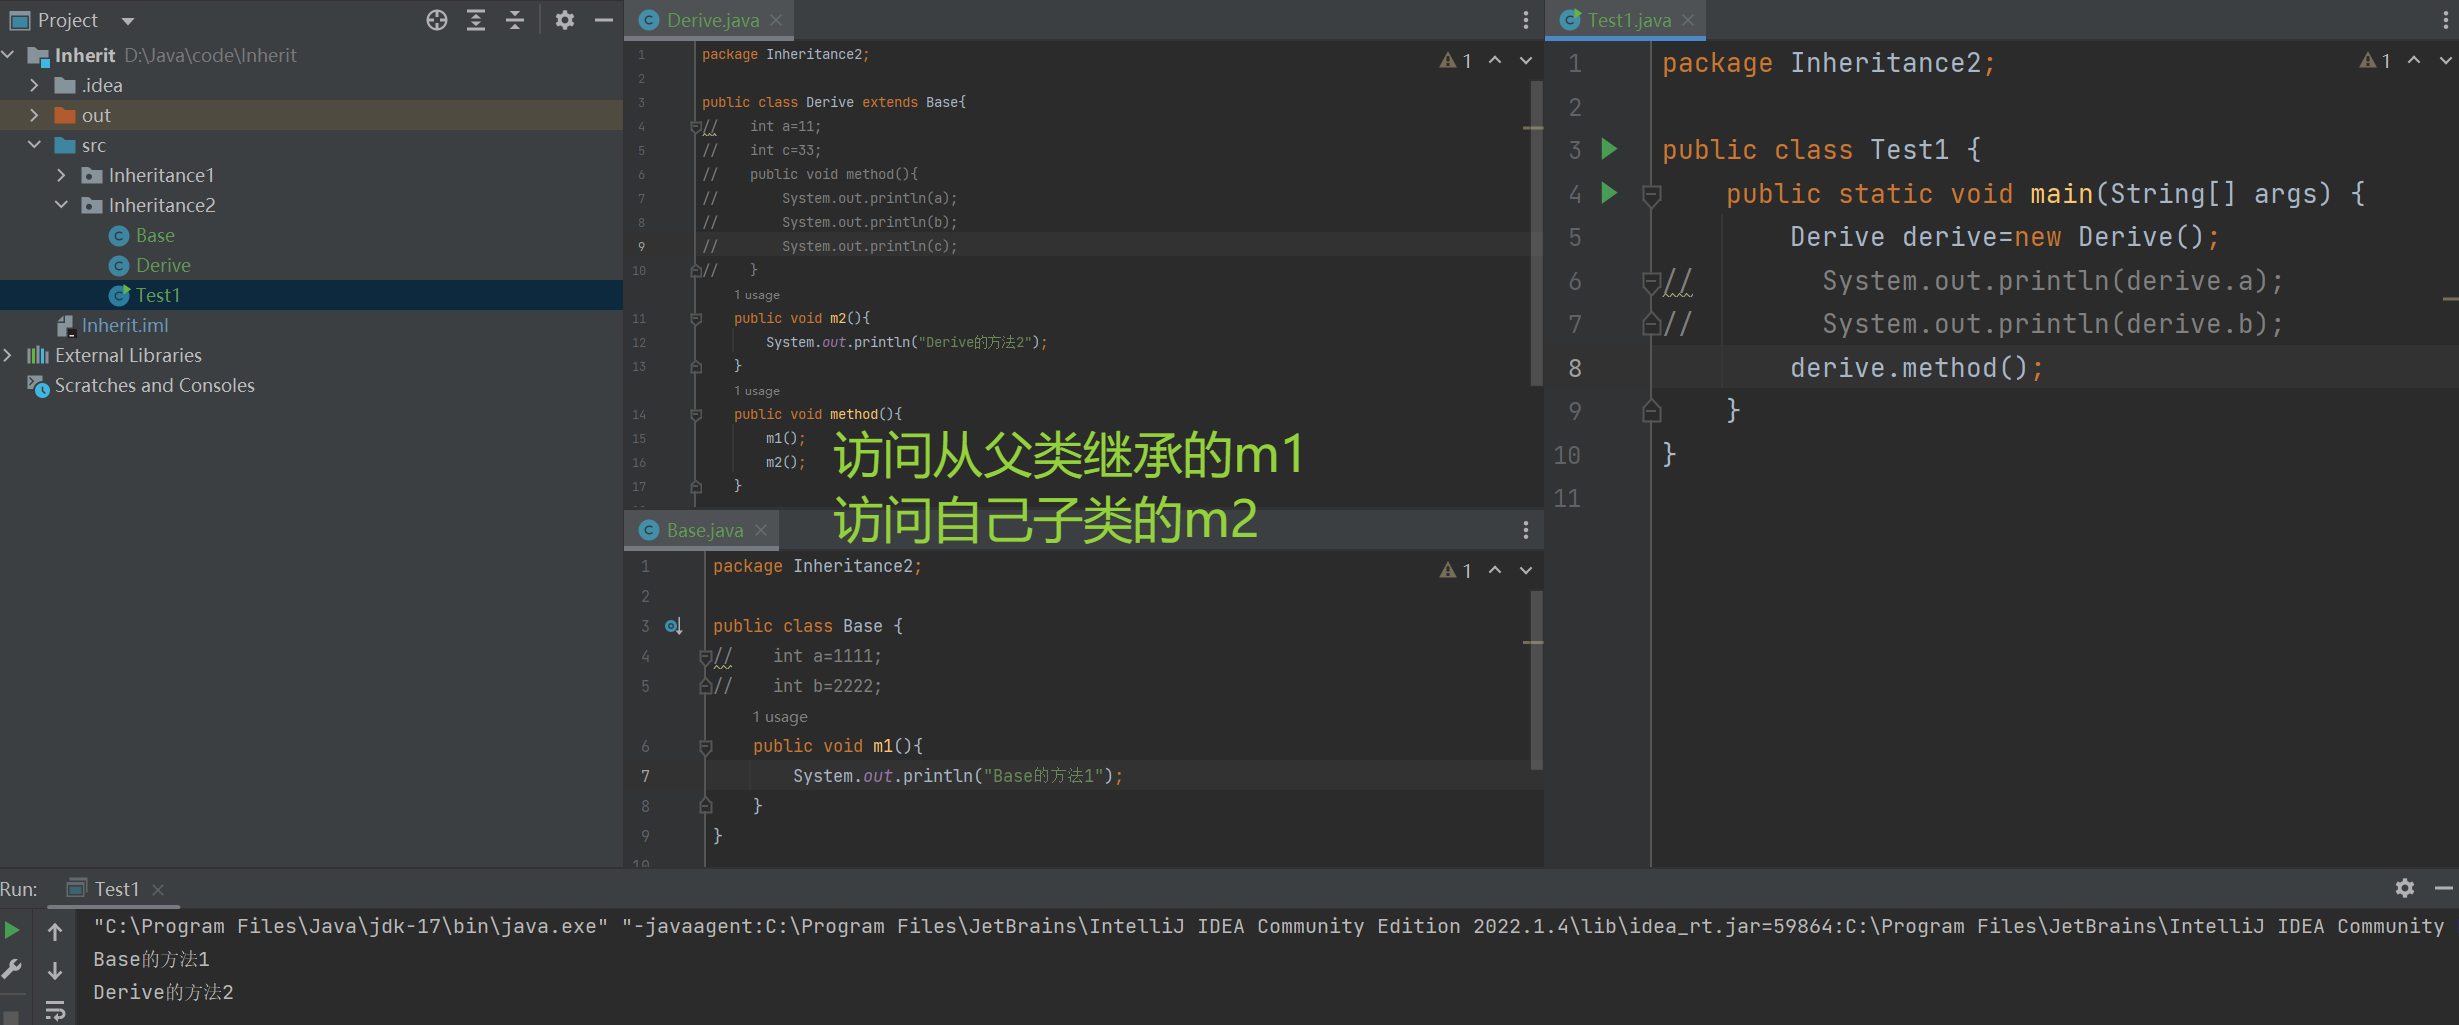Collapse the src folder
Viewport: 2459px width, 1025px height.
click(34, 145)
